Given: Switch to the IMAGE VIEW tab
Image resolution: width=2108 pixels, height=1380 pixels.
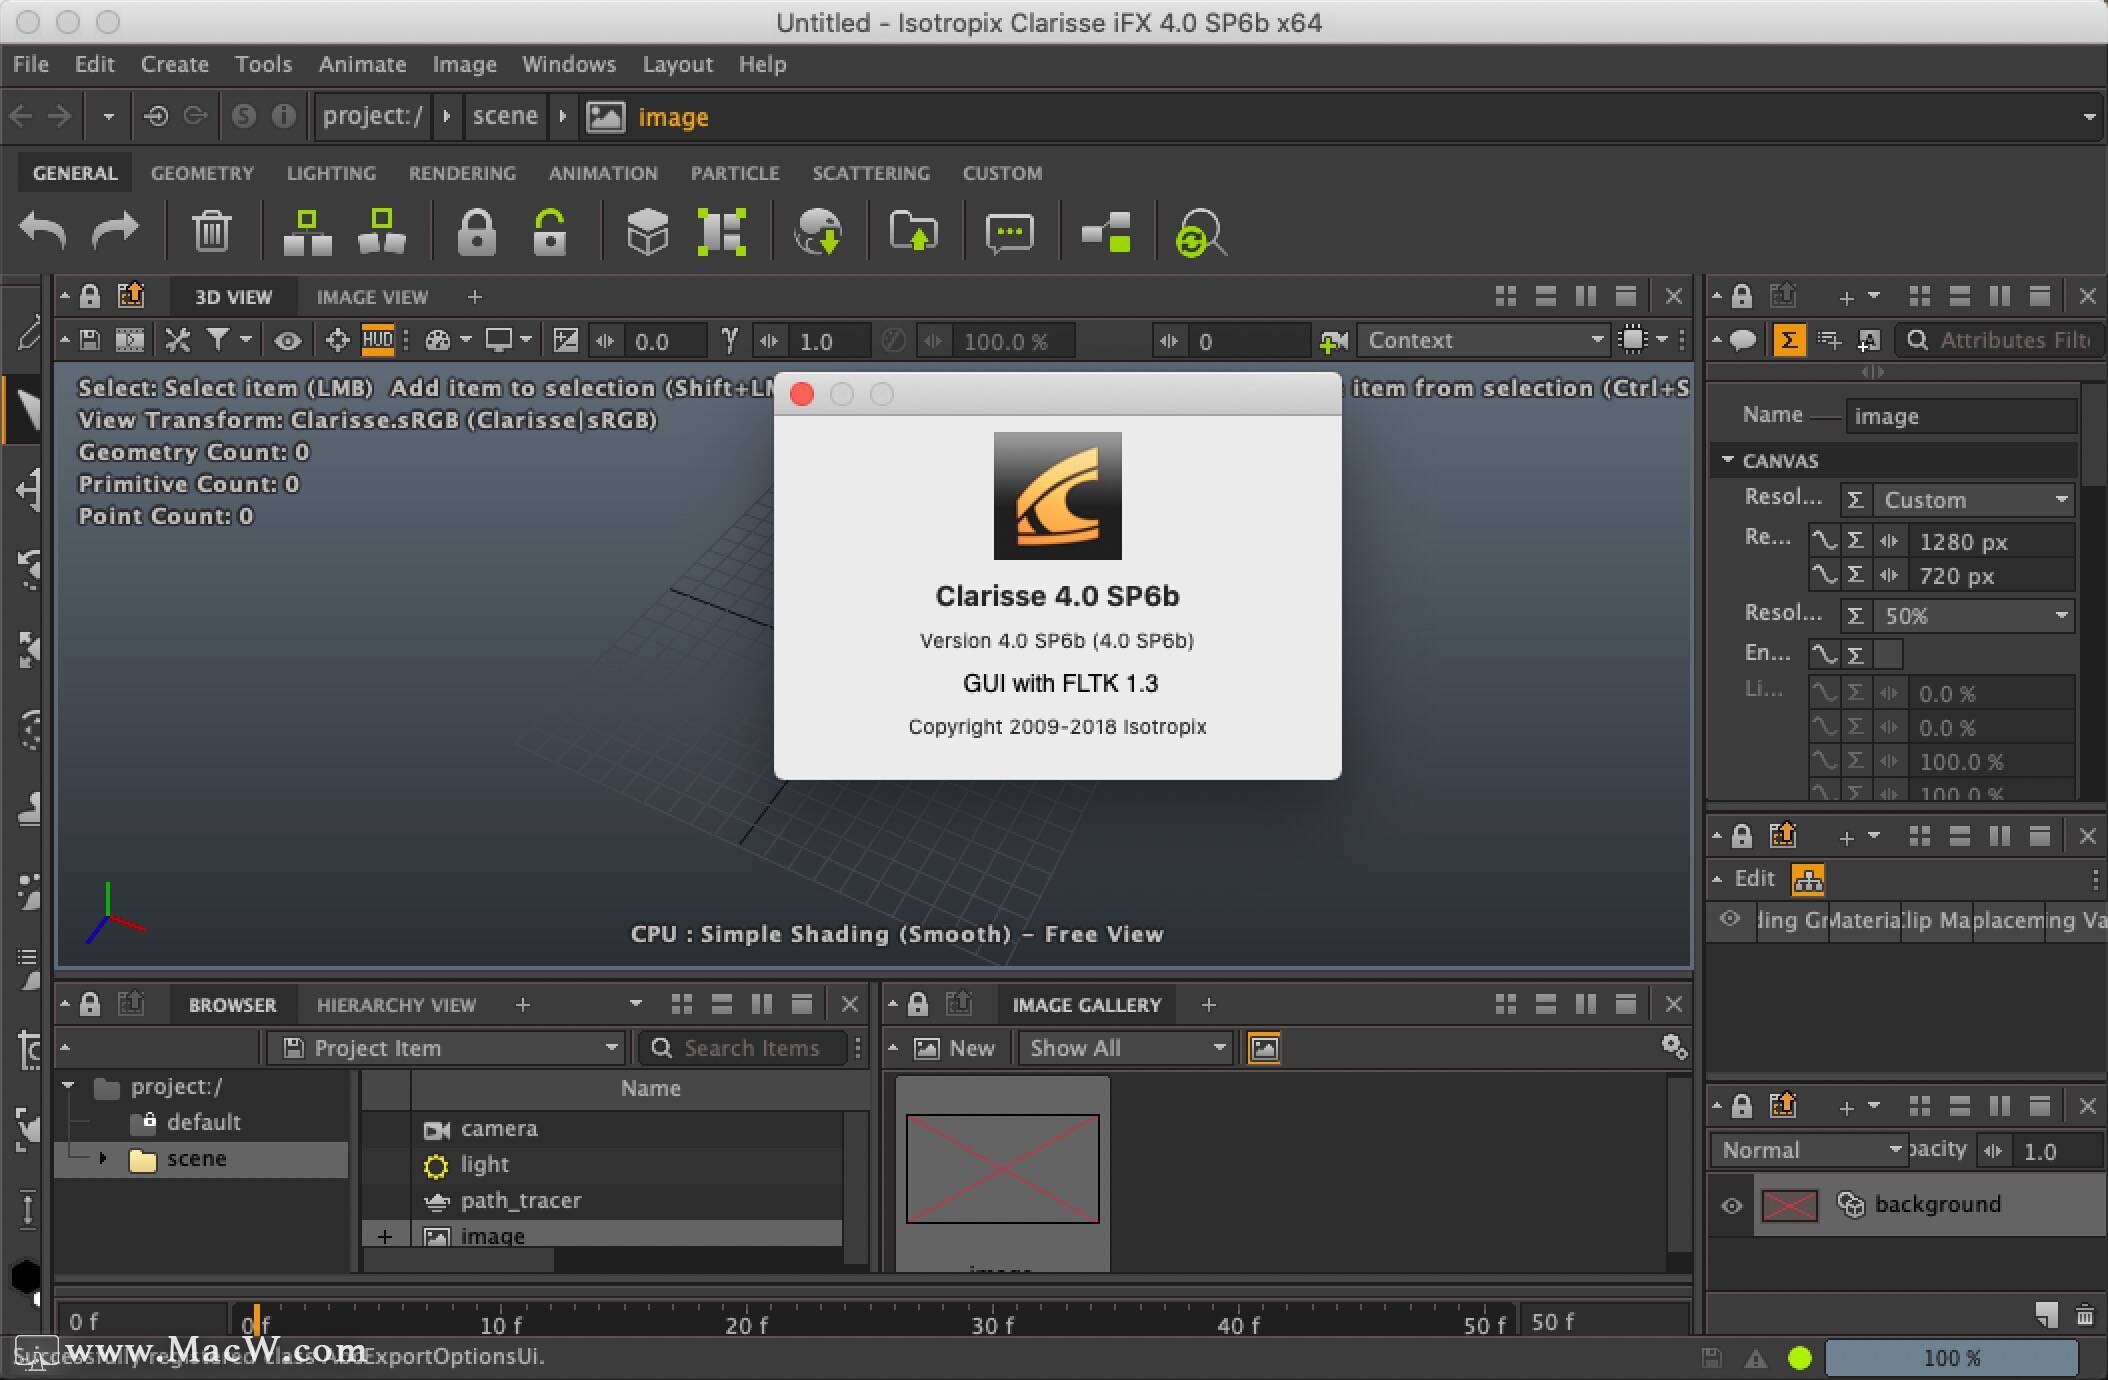Looking at the screenshot, I should pos(372,296).
